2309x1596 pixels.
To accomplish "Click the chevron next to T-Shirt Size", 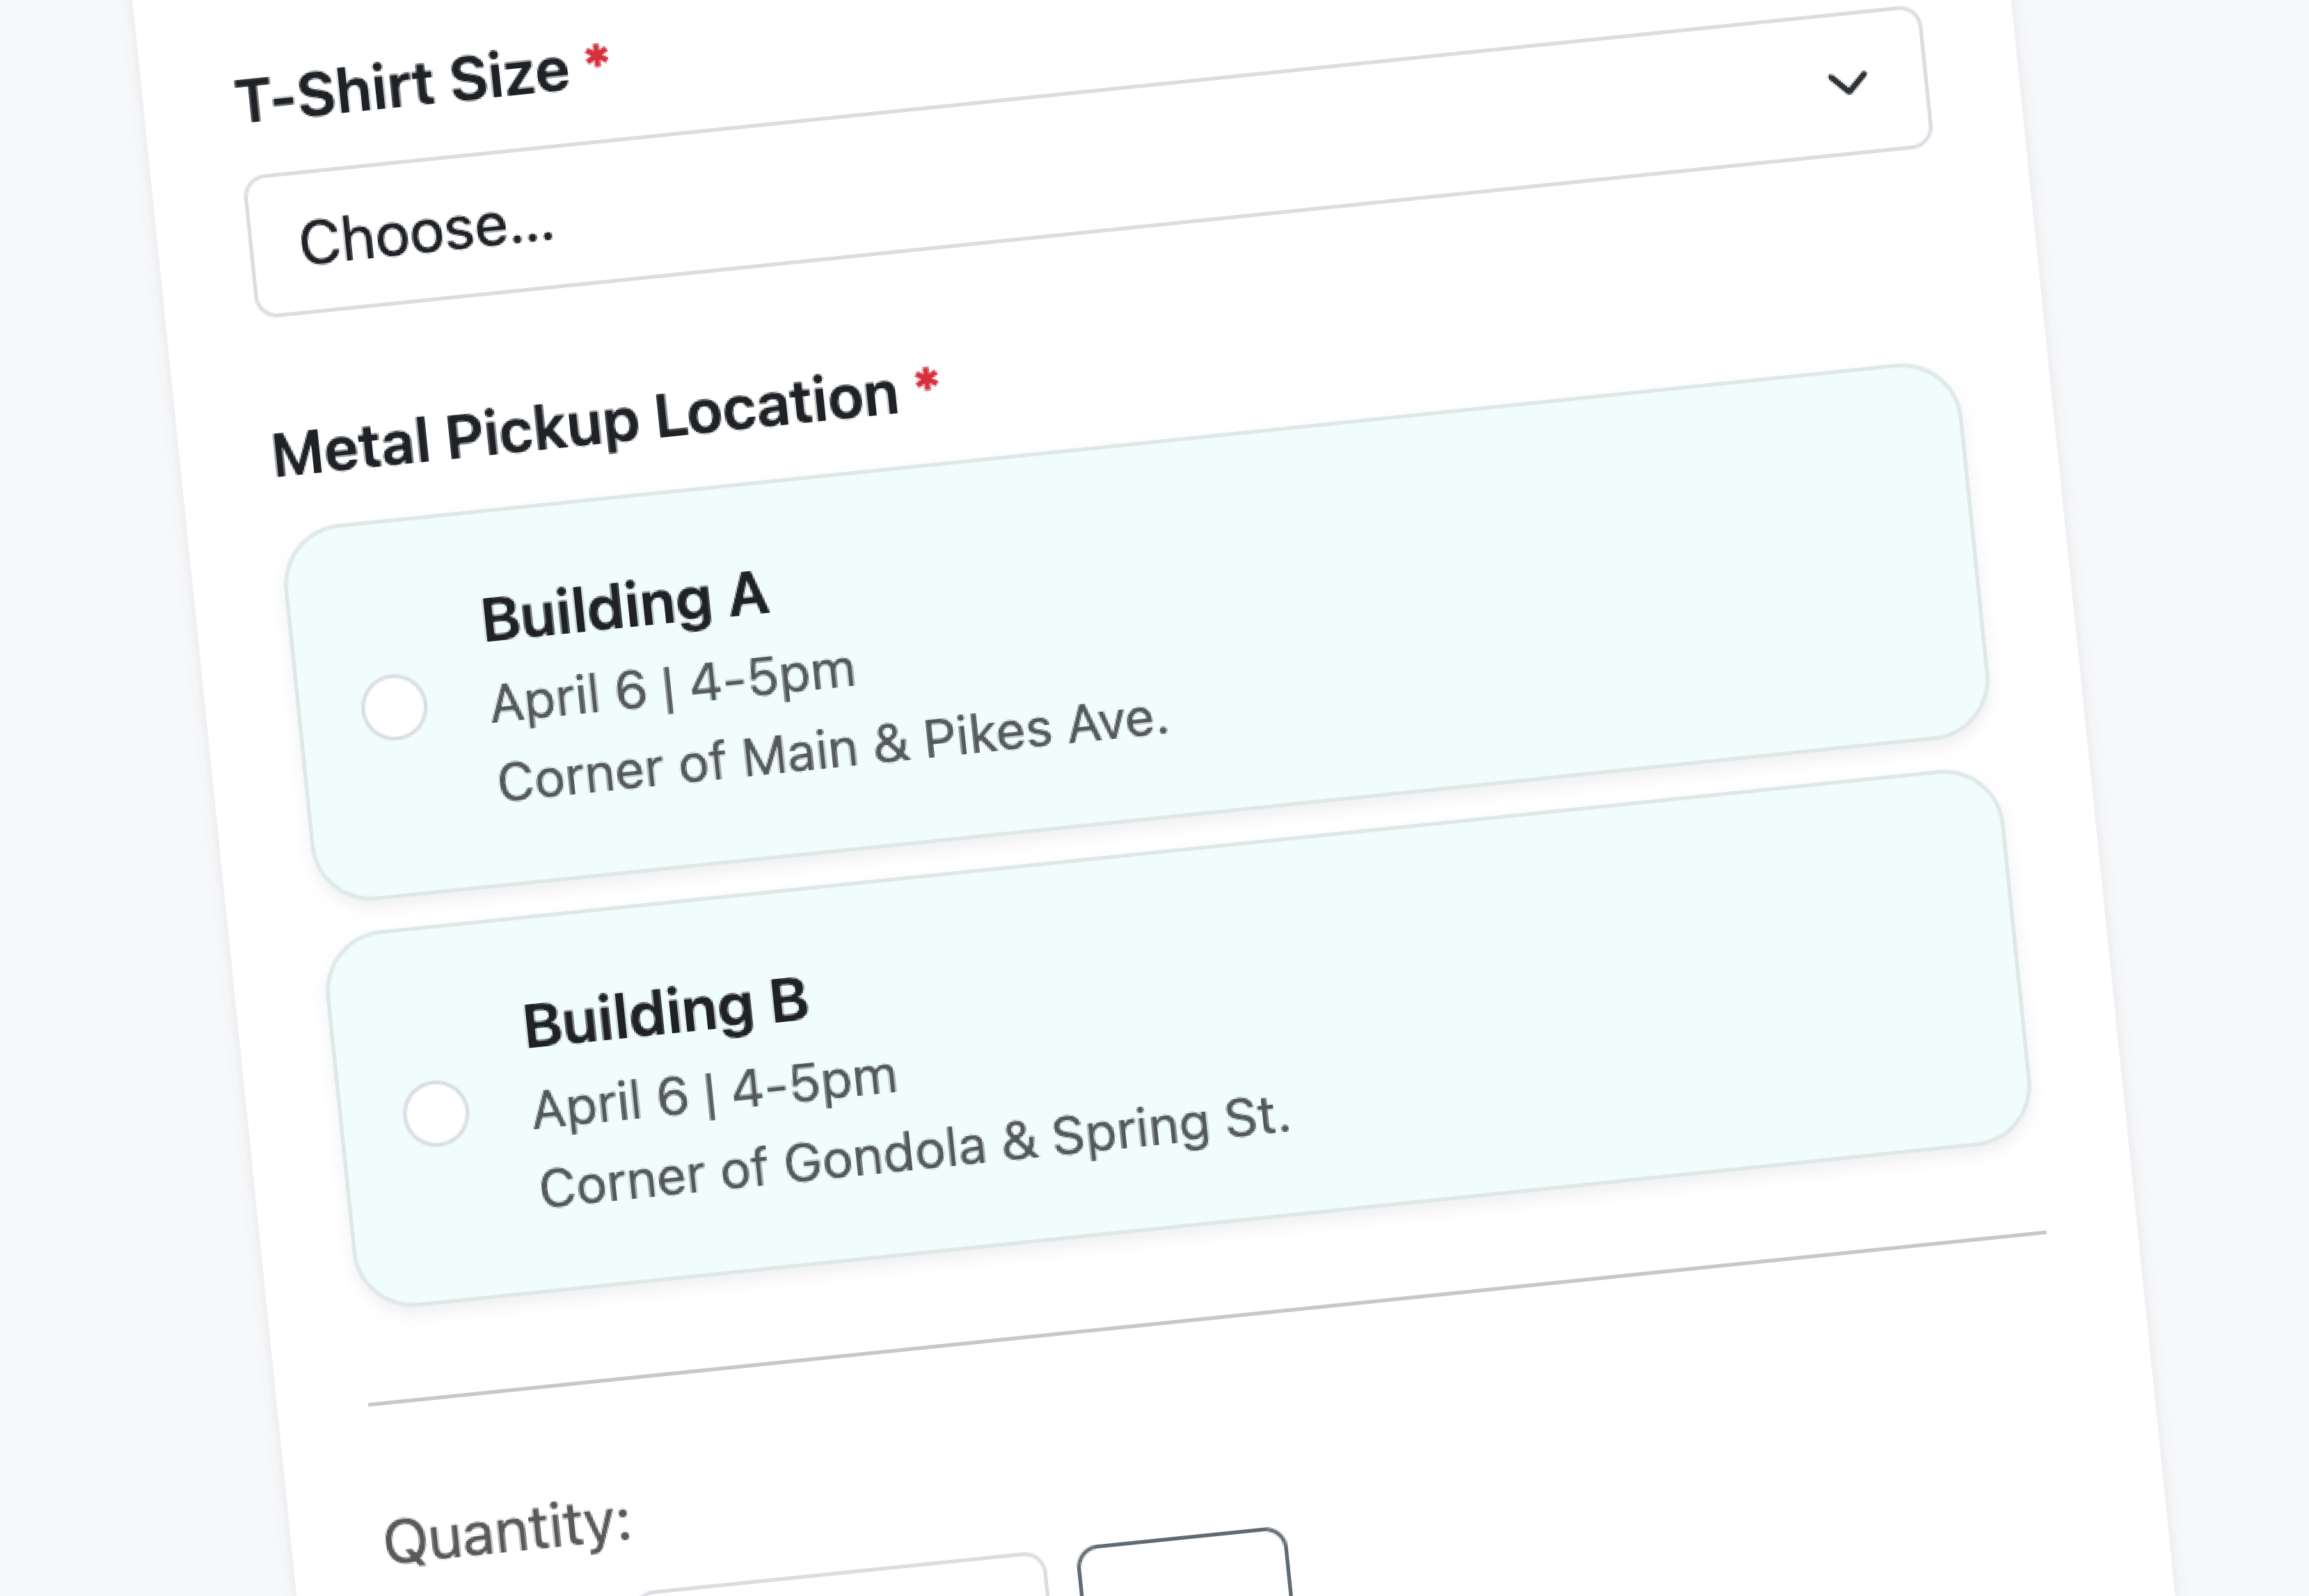I will click(1848, 82).
